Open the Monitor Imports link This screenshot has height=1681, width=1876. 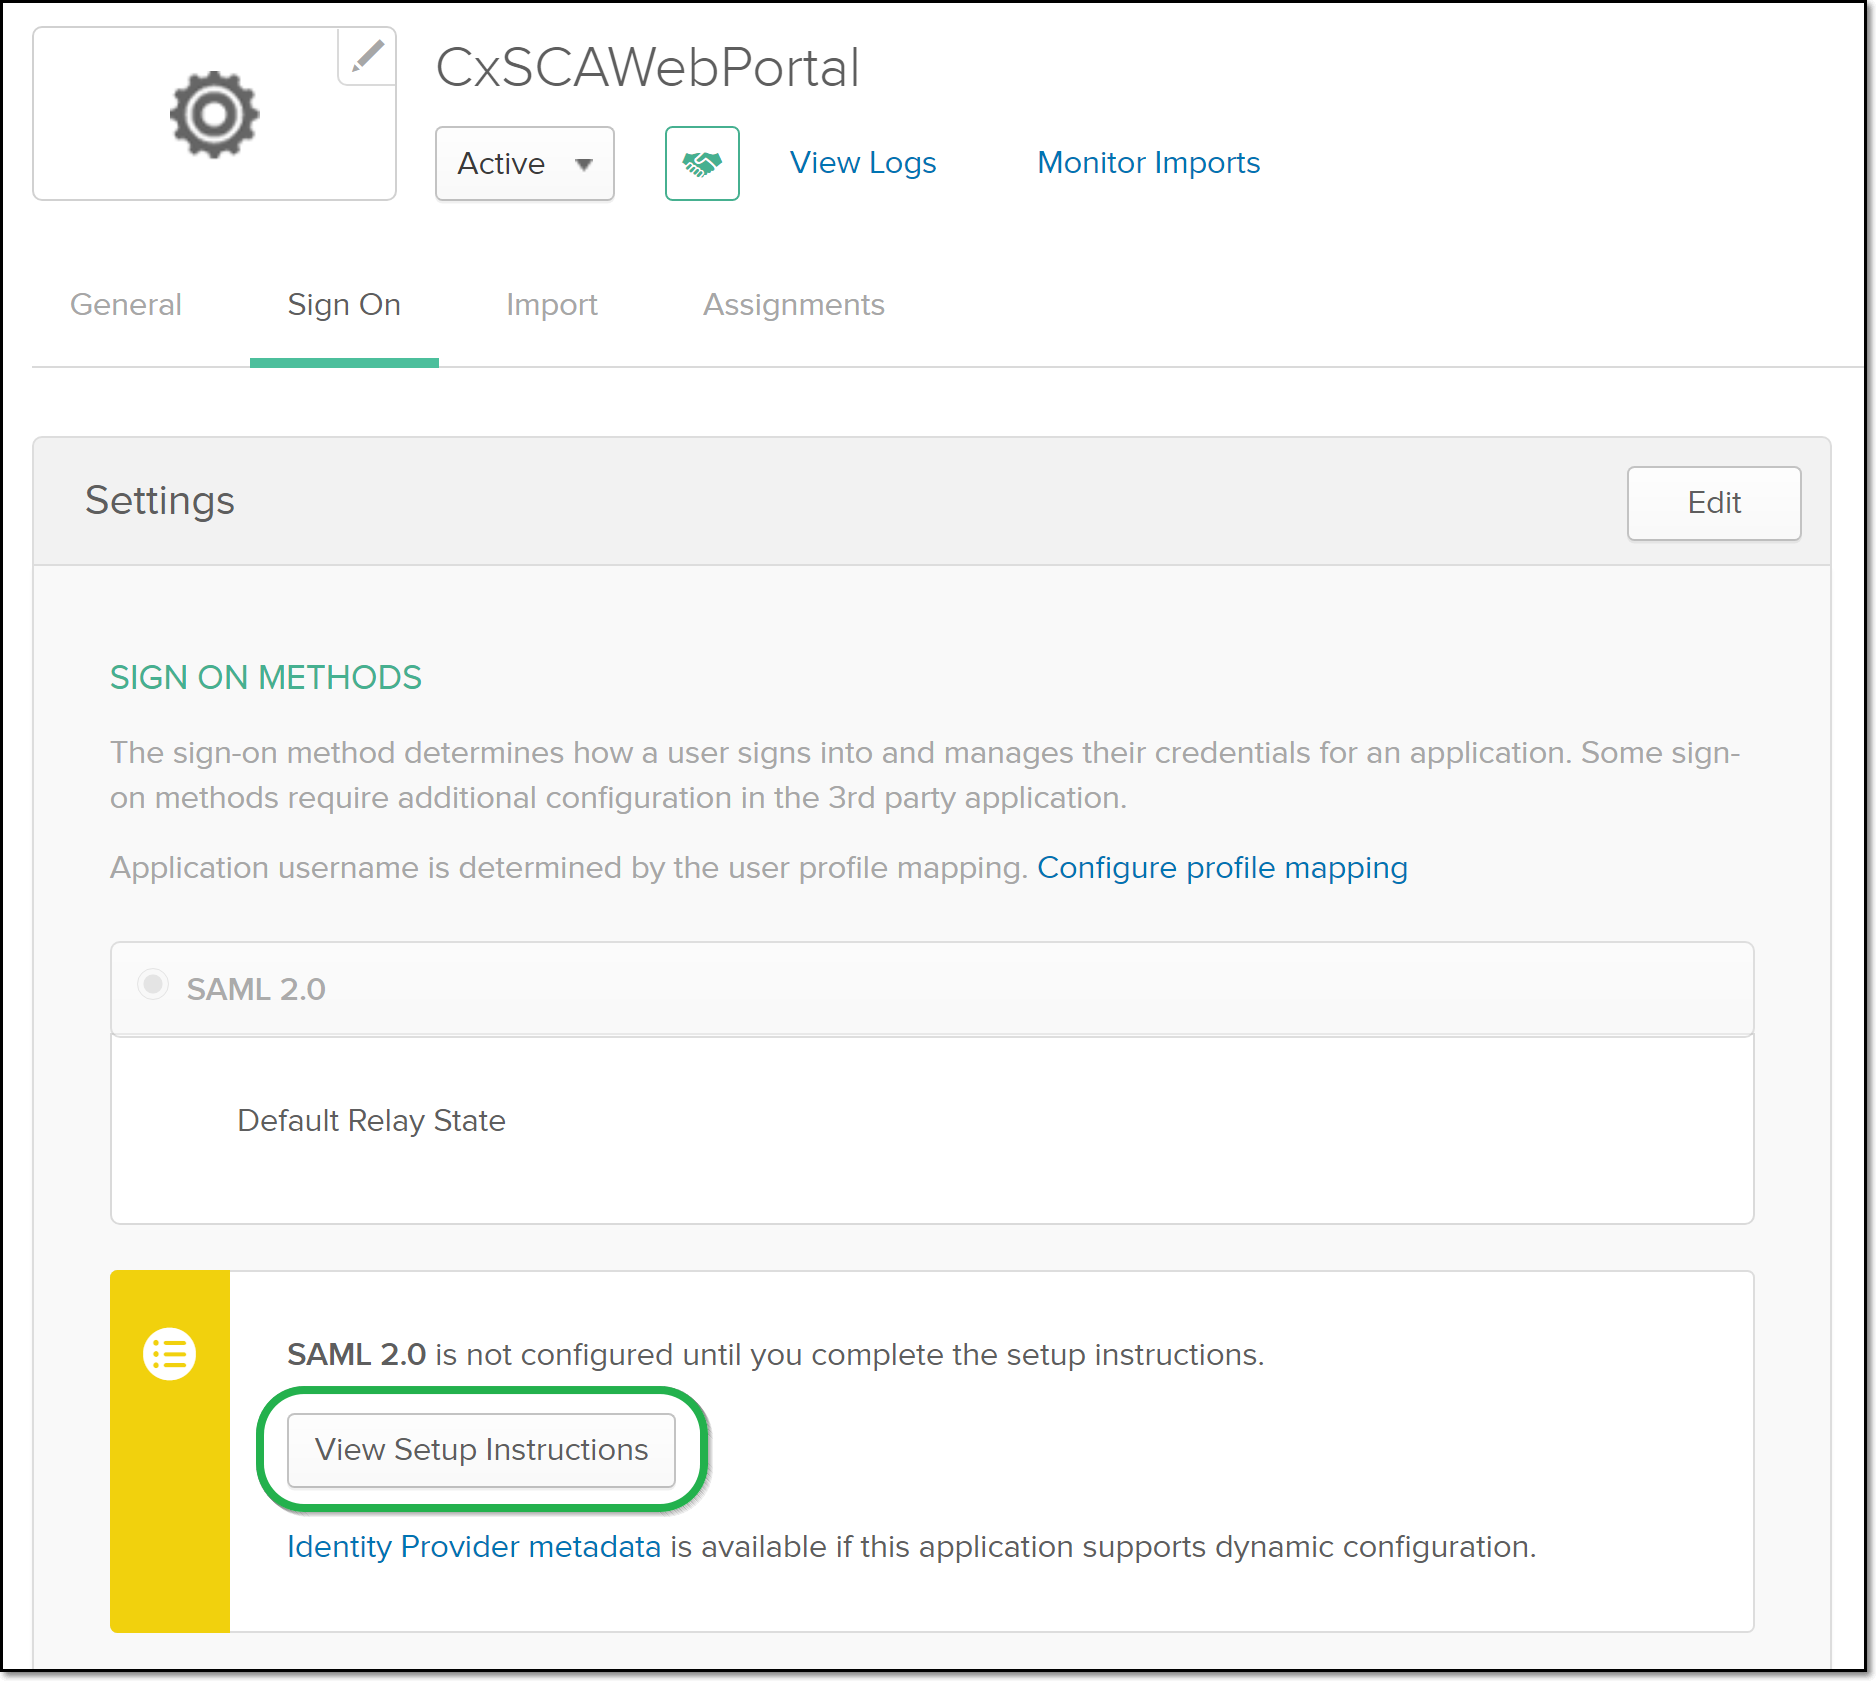tap(1148, 162)
